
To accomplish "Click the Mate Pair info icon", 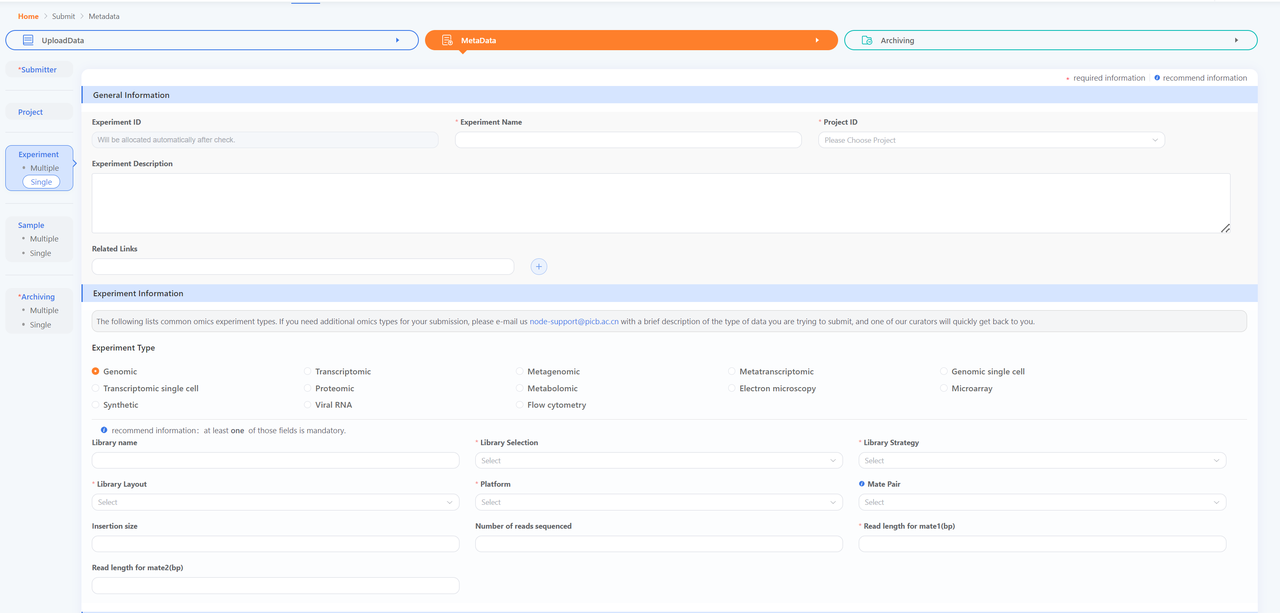I will tap(862, 484).
